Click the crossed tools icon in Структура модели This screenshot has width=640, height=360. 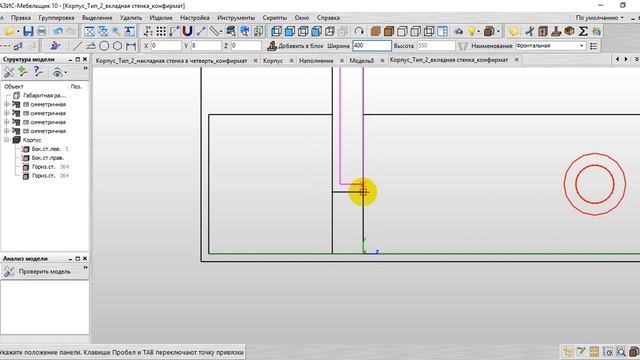9,72
